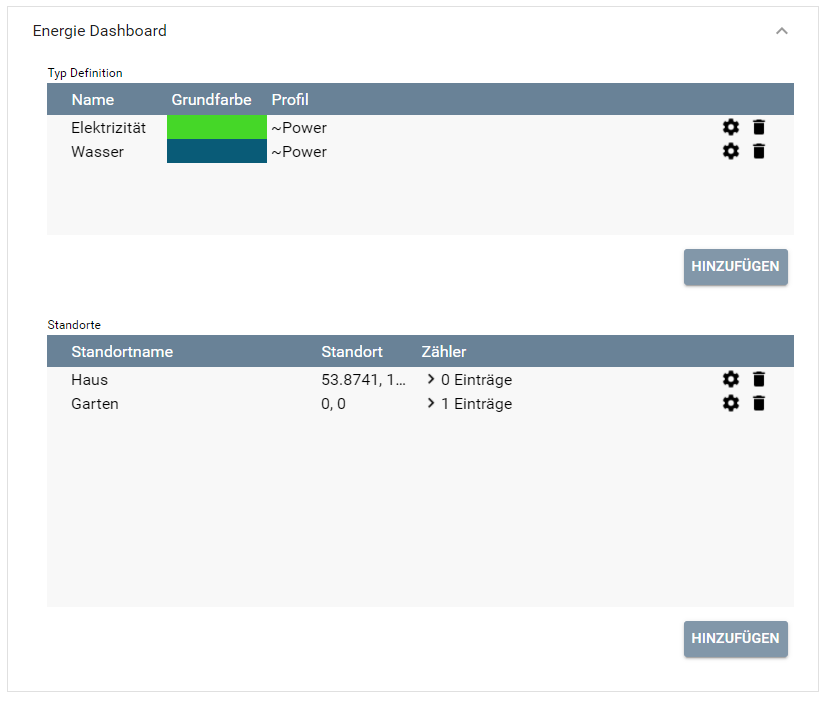Click the Energie Dashboard title
This screenshot has width=830, height=702.
pos(98,31)
